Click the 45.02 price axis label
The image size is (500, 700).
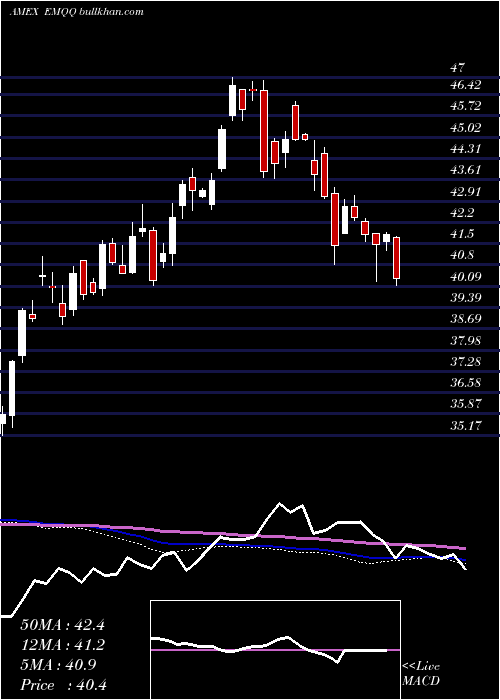466,128
